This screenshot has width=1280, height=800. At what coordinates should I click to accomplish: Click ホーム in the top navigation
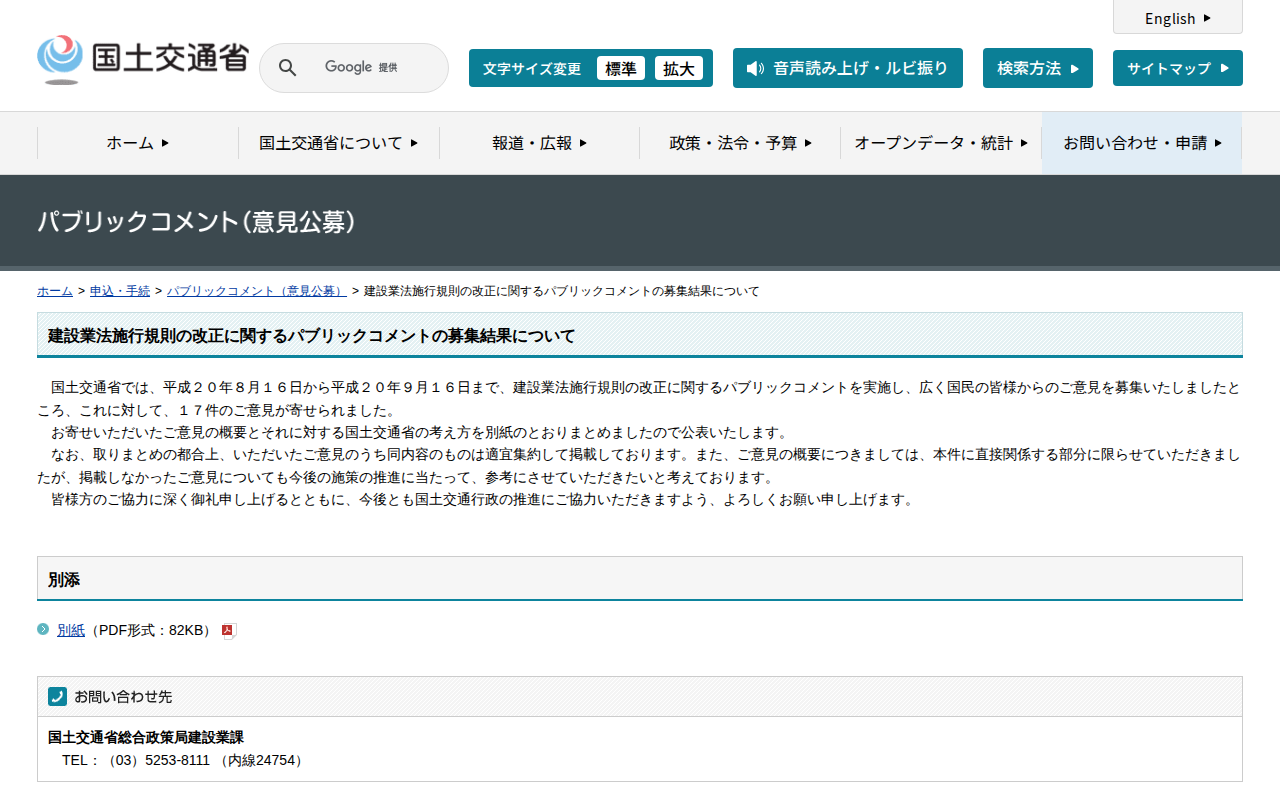pyautogui.click(x=136, y=142)
